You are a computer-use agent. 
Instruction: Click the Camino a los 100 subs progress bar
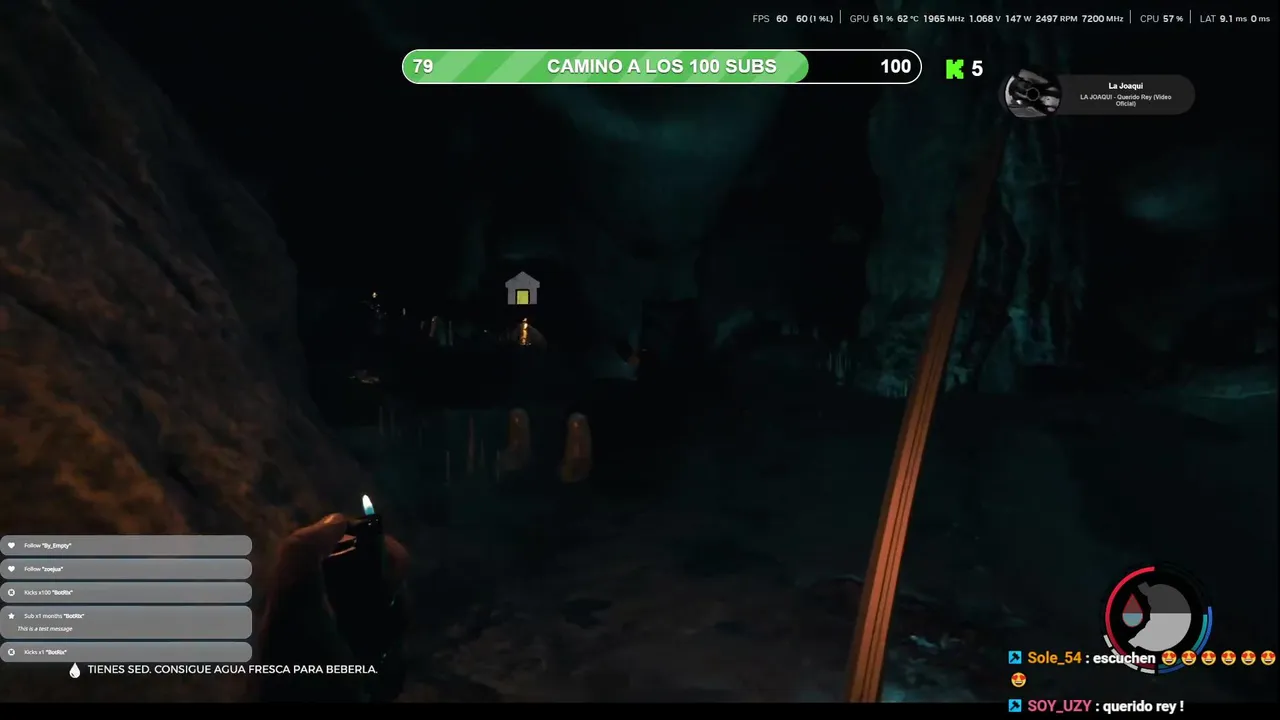661,67
